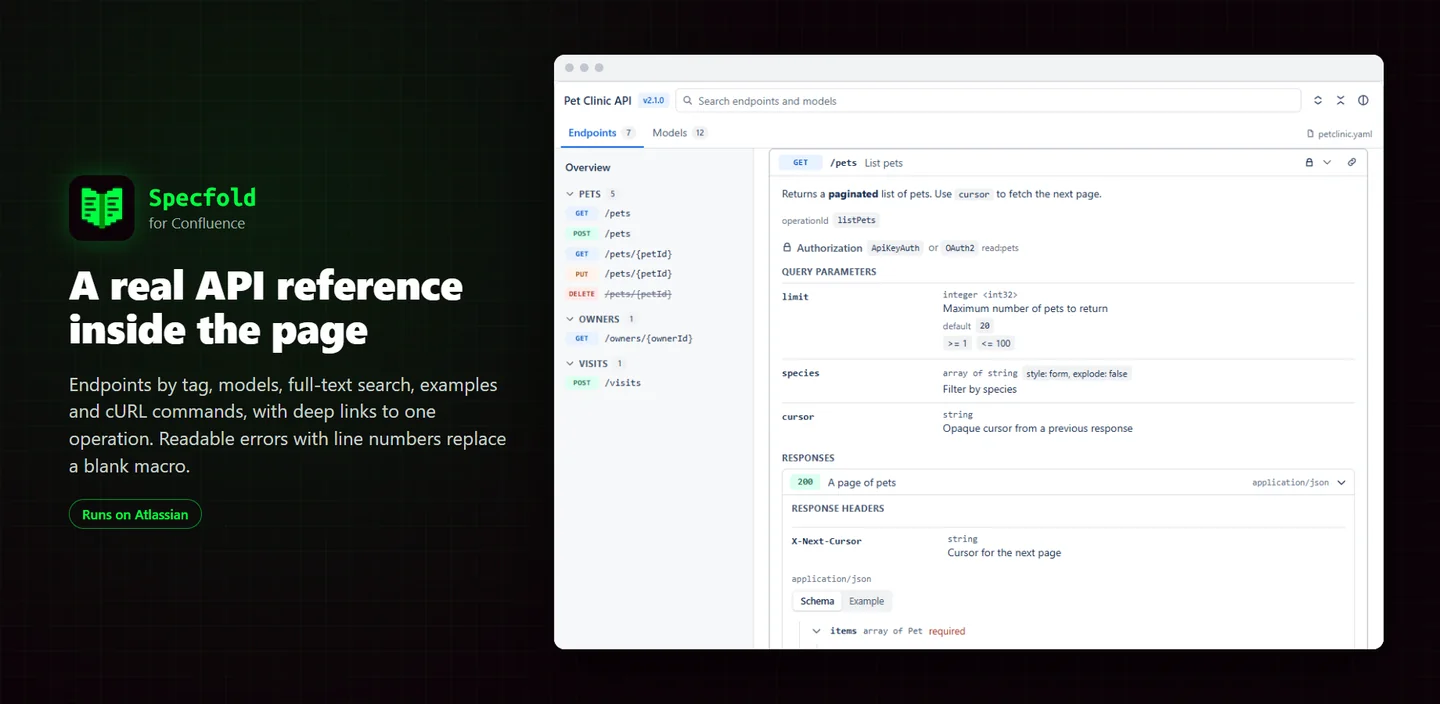Click the '>= 1' constraint chip
Image resolution: width=1440 pixels, height=704 pixels.
tap(957, 343)
